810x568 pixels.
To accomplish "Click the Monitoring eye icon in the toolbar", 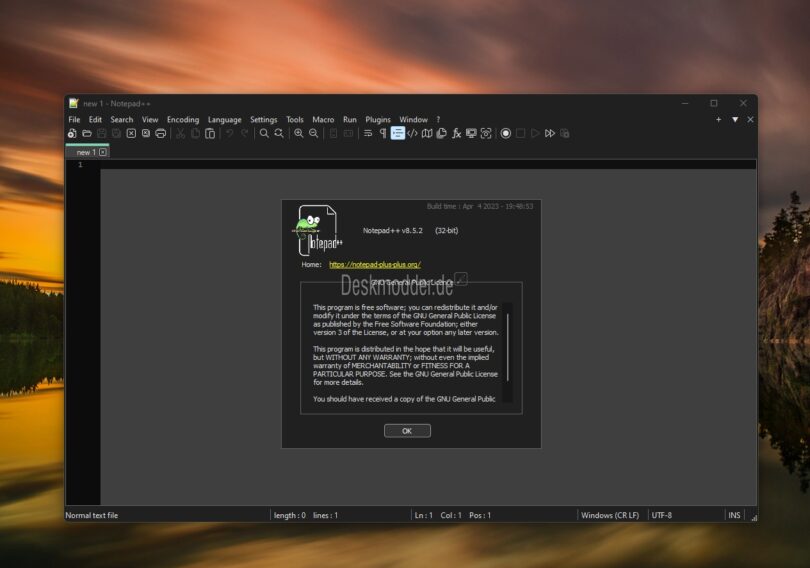I will [486, 133].
